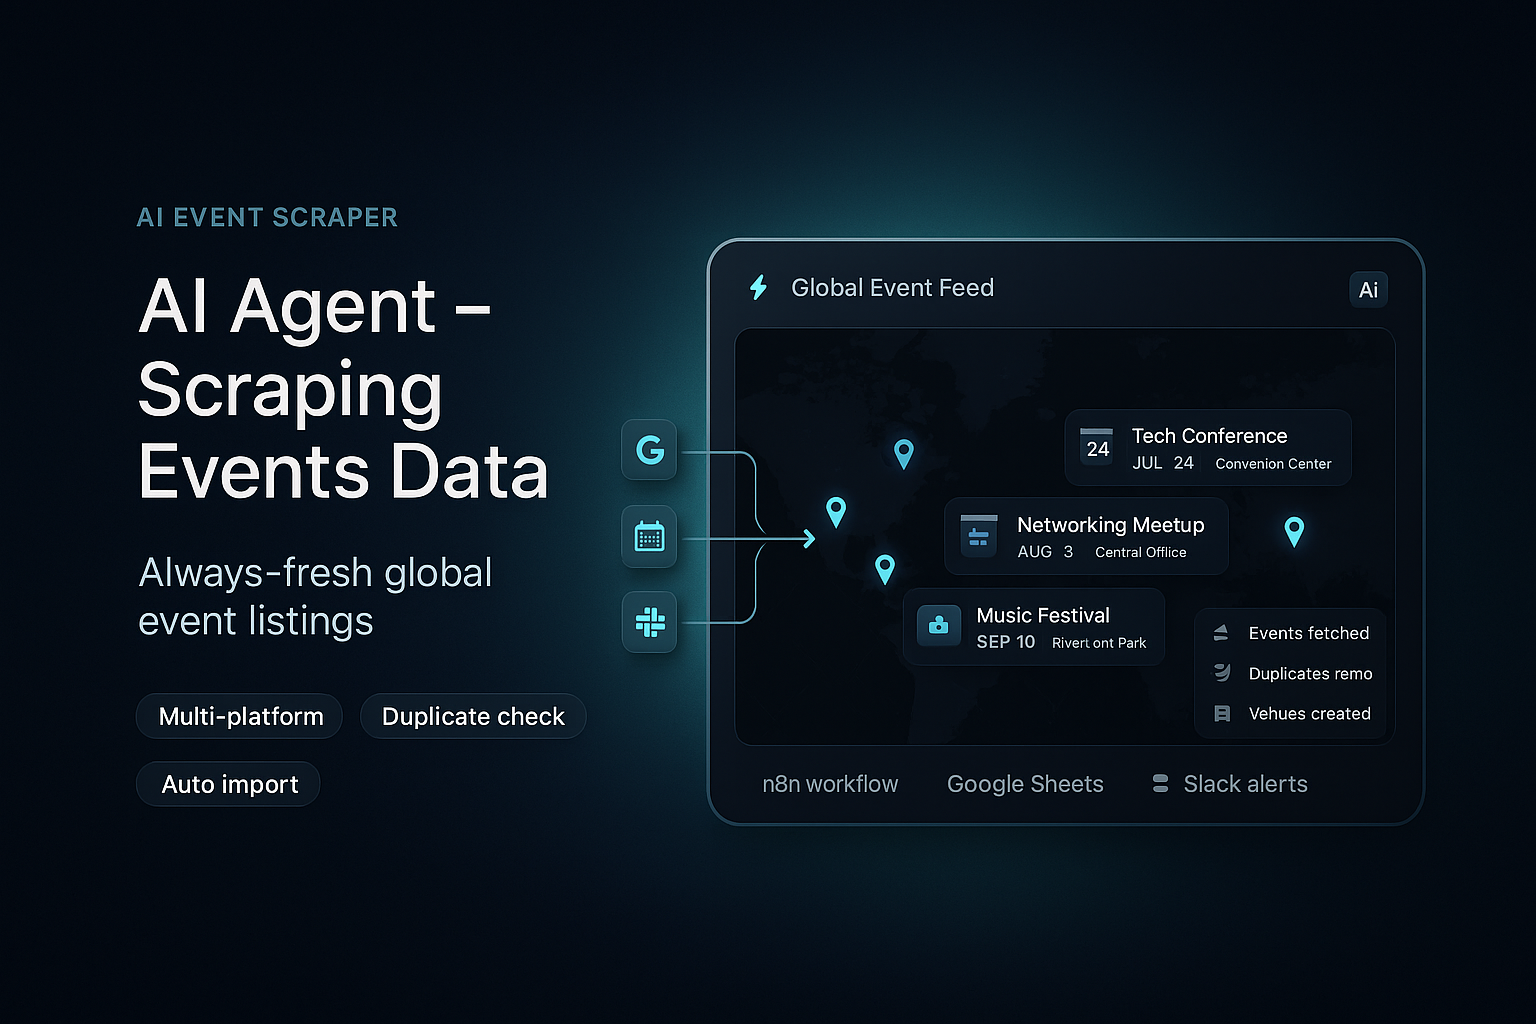Click the Duplicates removed status icon

[x=1221, y=673]
